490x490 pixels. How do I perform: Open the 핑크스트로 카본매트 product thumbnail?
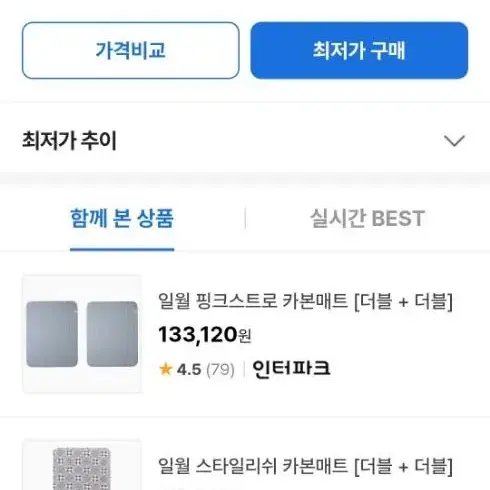point(82,334)
